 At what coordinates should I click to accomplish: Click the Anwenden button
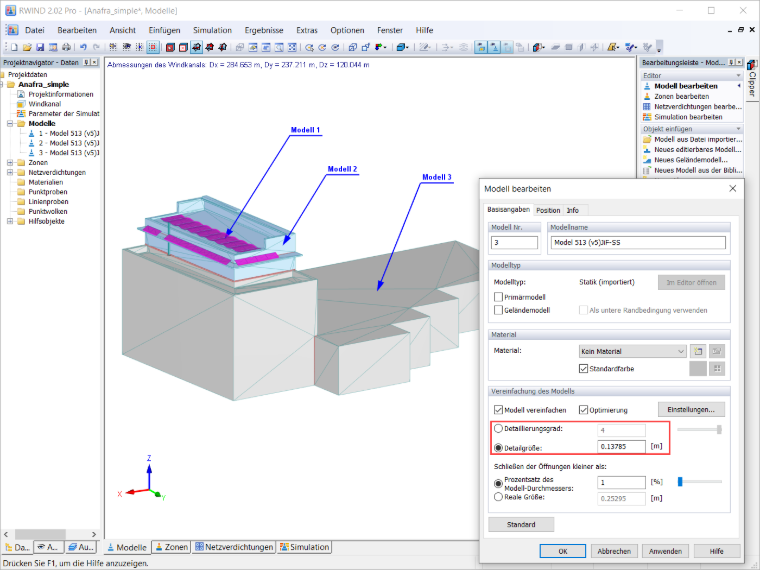(665, 551)
